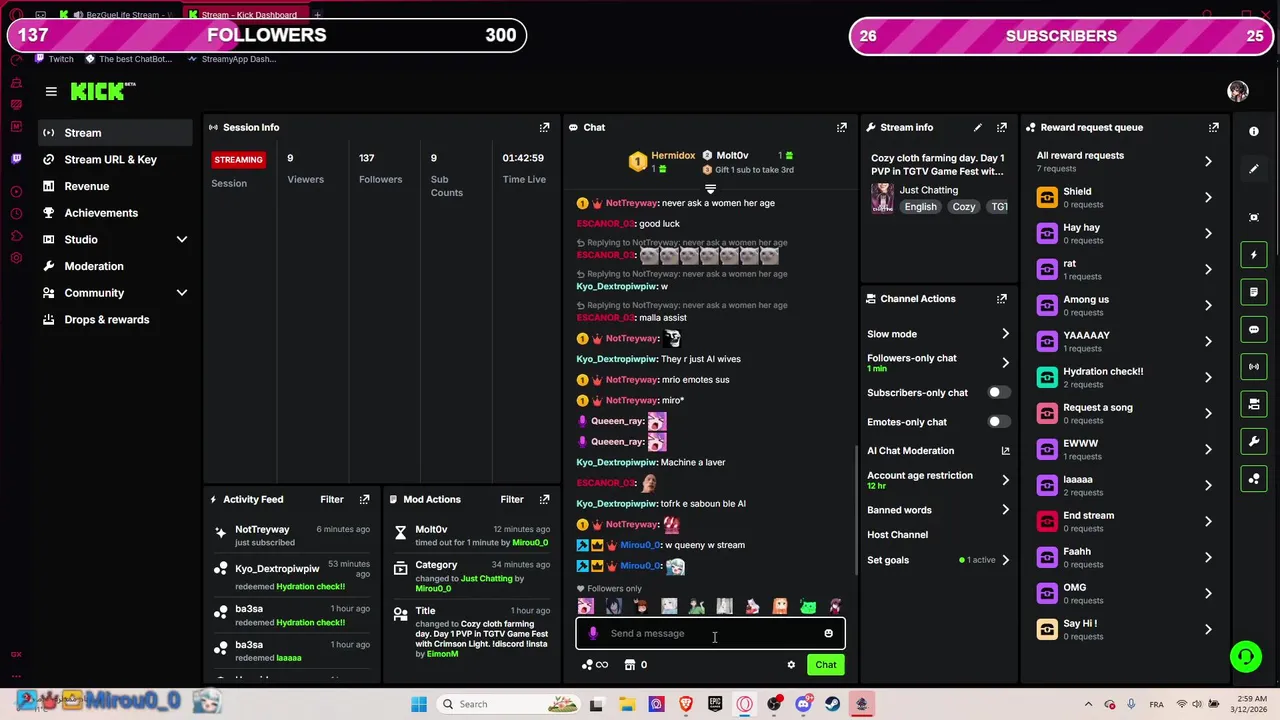Open Discord from the Windows taskbar
The height and width of the screenshot is (720, 1280).
tap(803, 704)
